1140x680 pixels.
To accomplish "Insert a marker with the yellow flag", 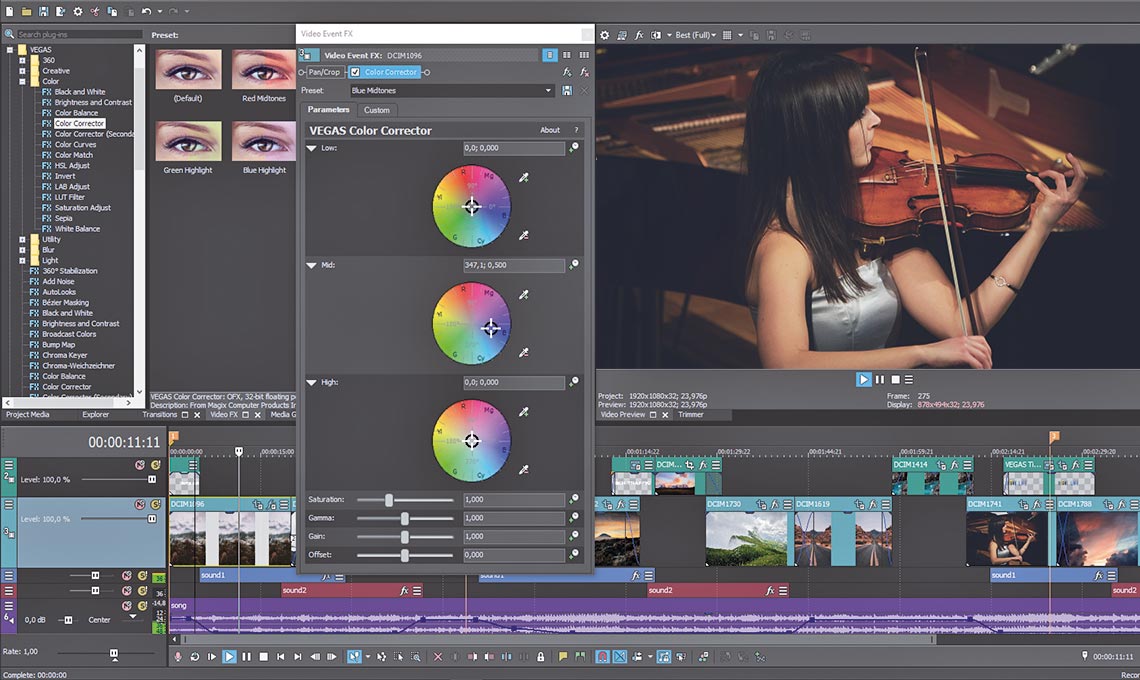I will pyautogui.click(x=563, y=657).
